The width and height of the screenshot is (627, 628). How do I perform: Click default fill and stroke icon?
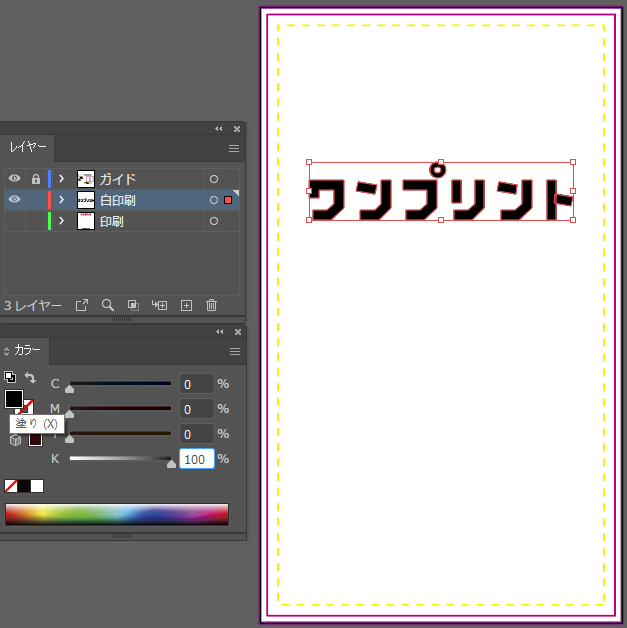pos(10,378)
